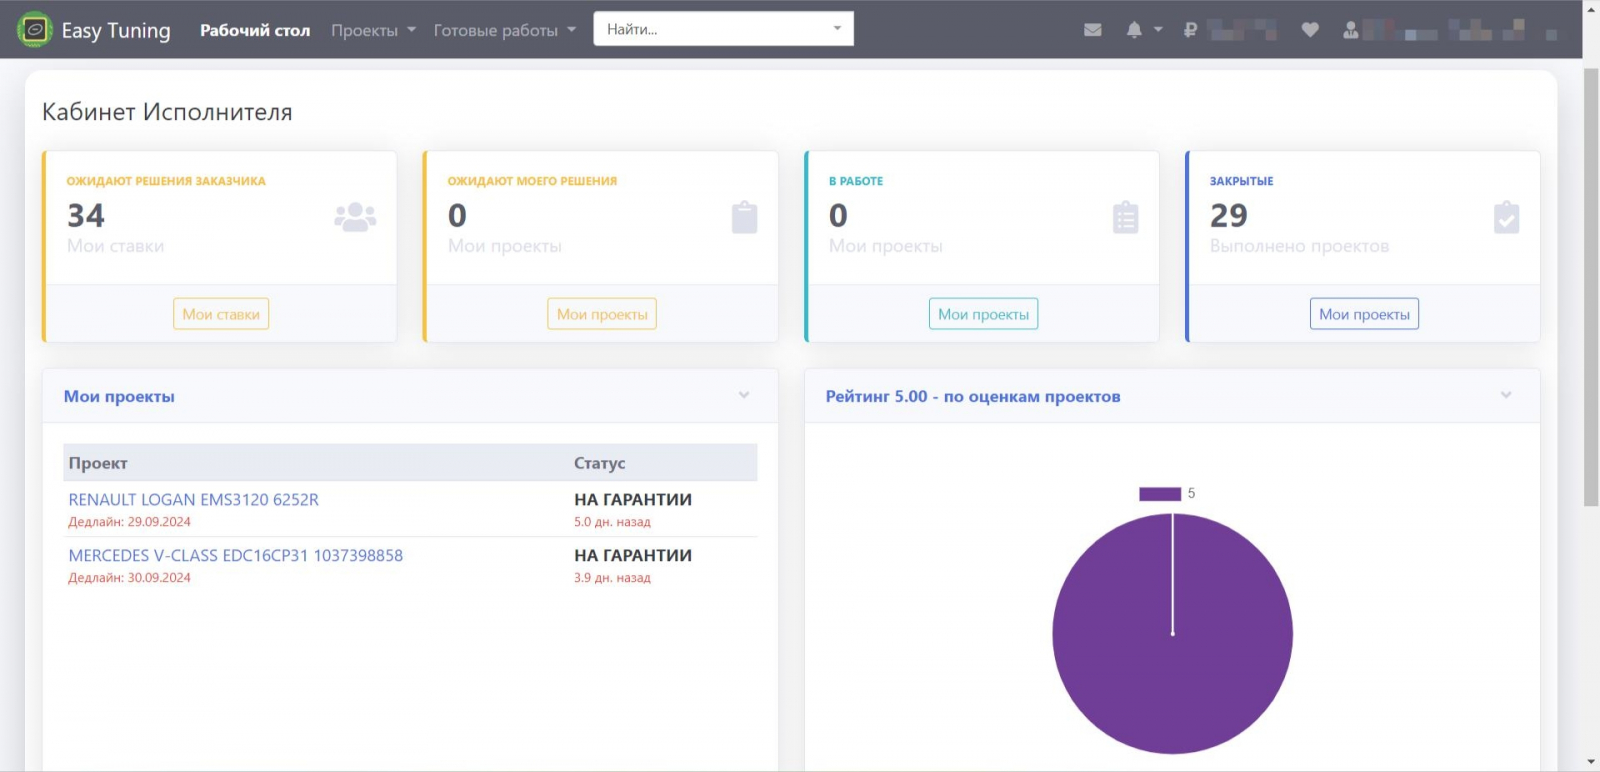Open the messages envelope icon
1600x772 pixels.
(x=1093, y=30)
